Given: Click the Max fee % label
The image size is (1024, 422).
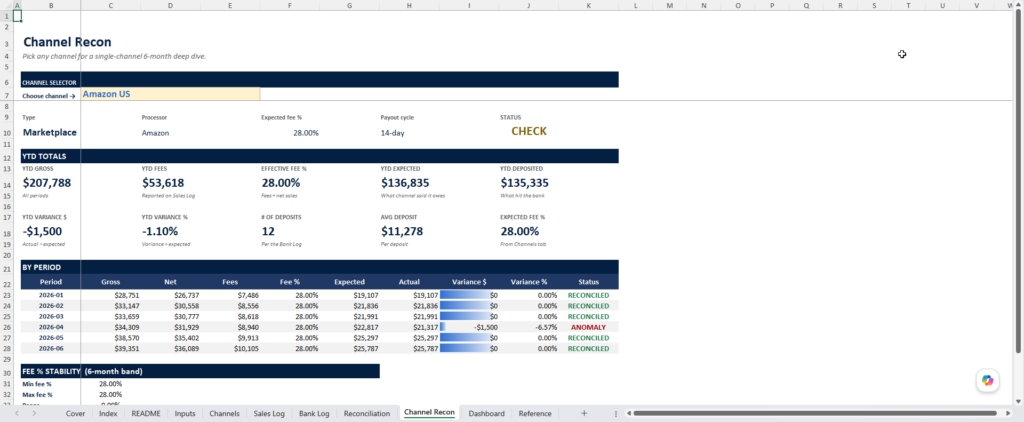Looking at the screenshot, I should point(37,395).
